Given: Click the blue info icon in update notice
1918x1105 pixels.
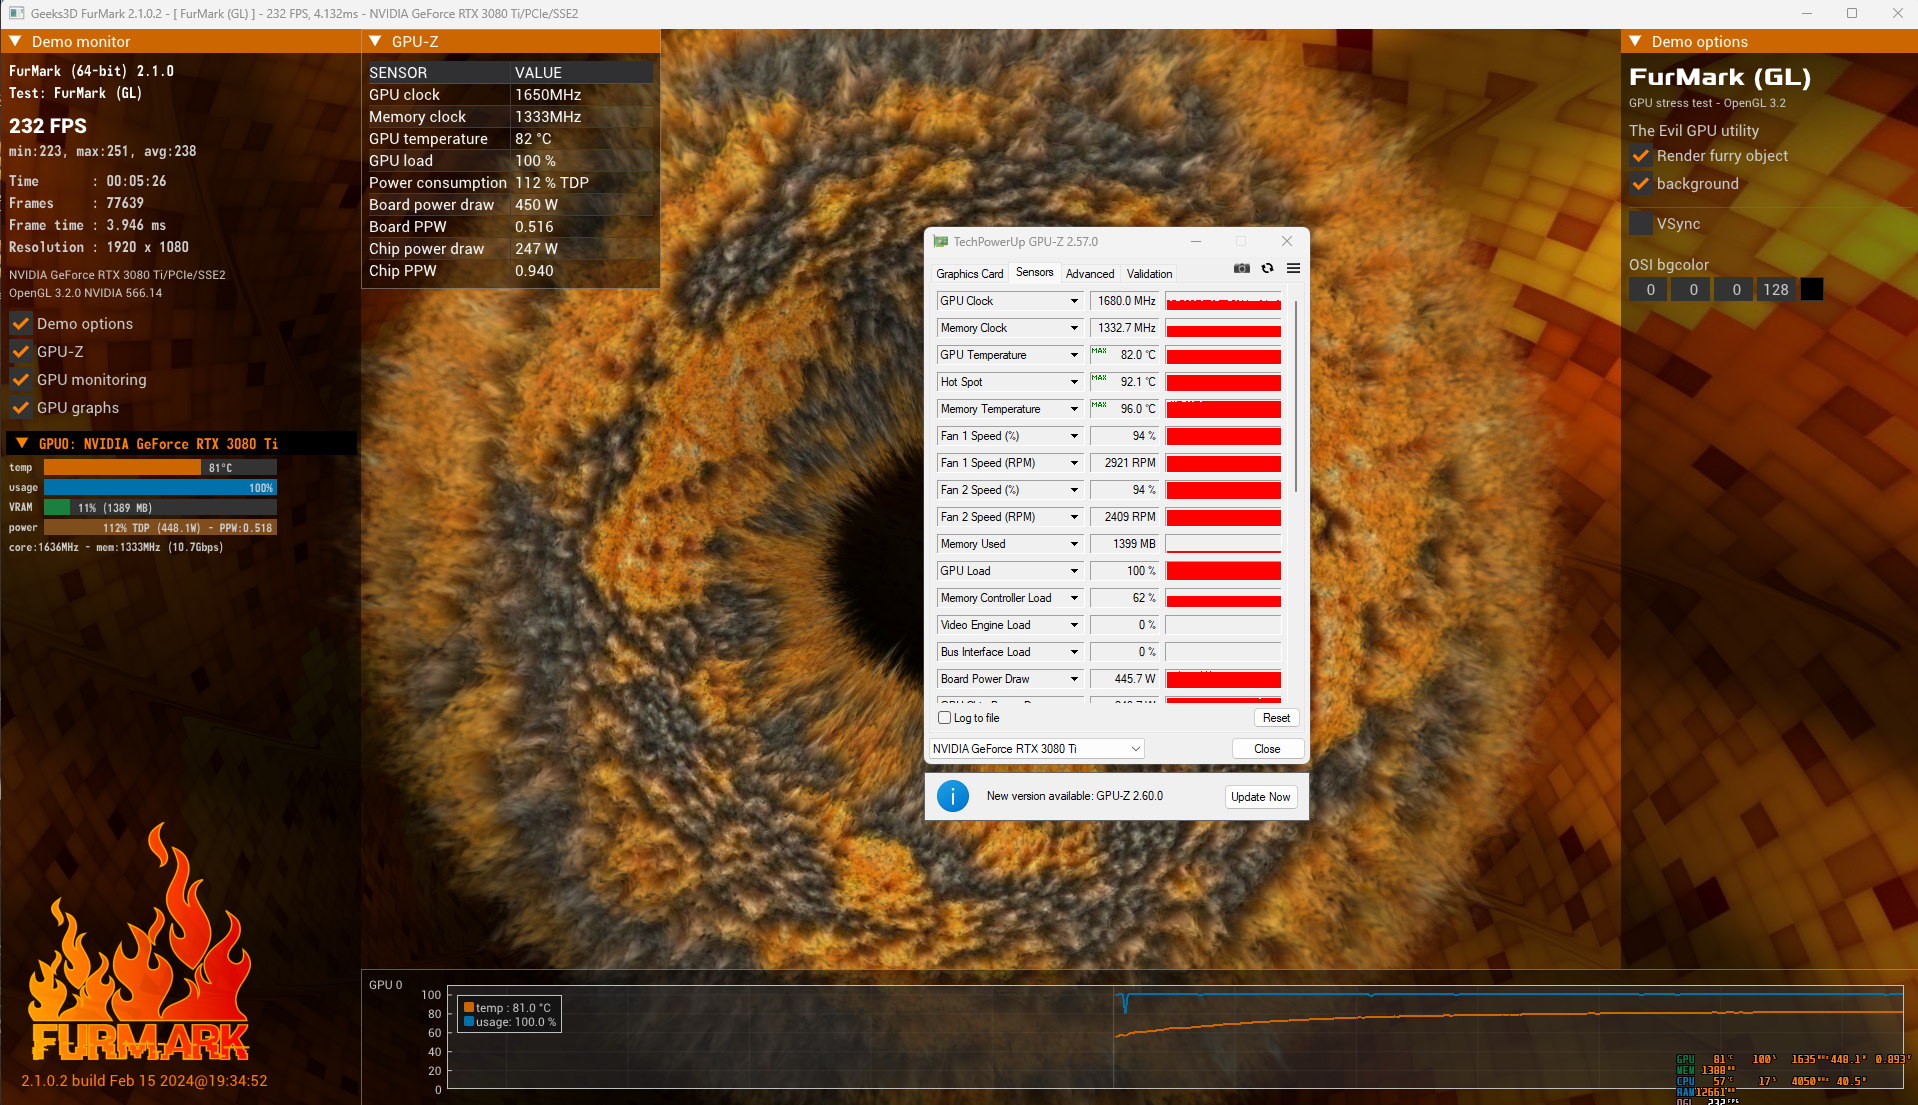Looking at the screenshot, I should [x=952, y=796].
